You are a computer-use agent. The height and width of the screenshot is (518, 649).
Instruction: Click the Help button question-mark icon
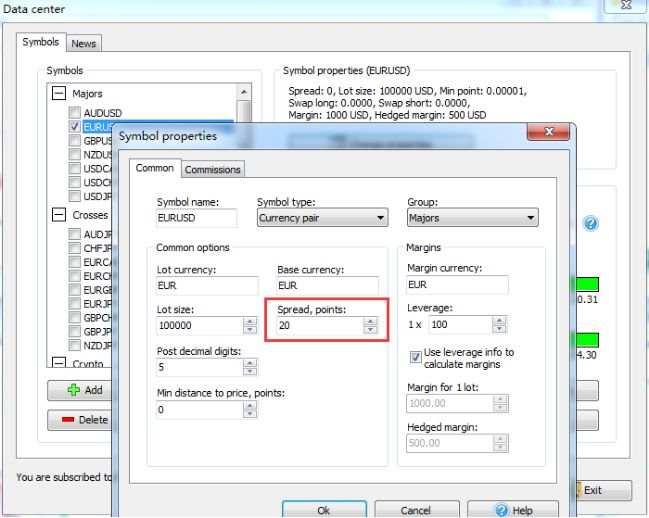click(x=501, y=511)
